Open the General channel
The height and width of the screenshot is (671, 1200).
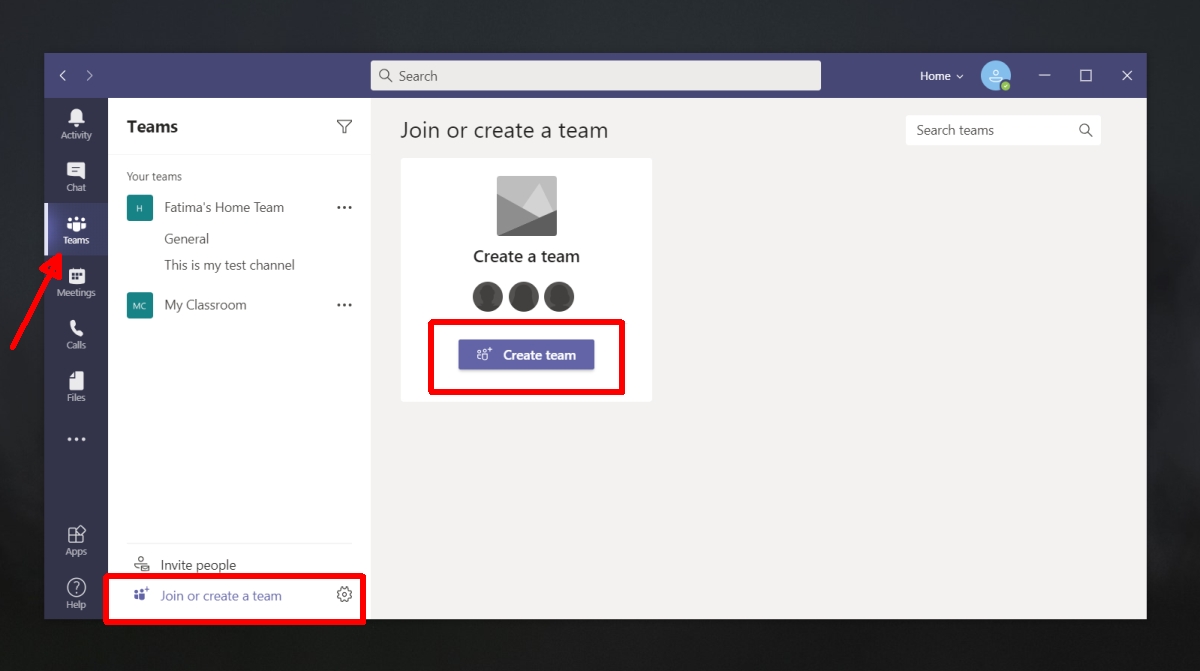[187, 239]
